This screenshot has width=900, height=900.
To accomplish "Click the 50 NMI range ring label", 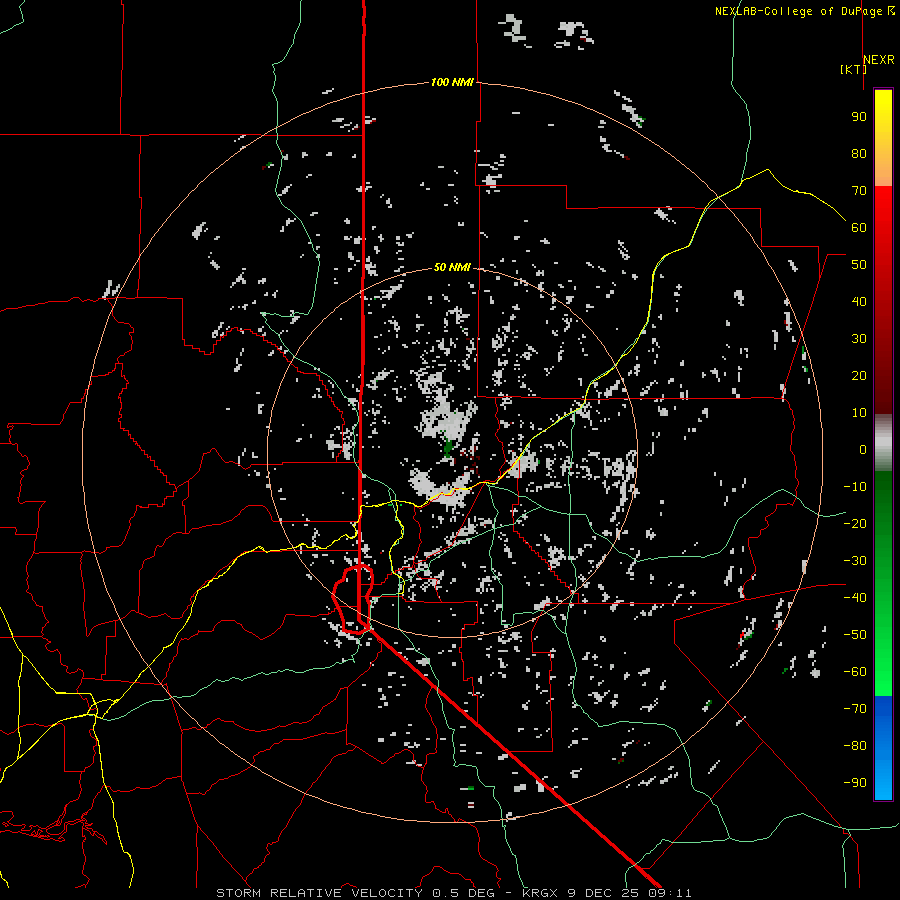I will coord(452,267).
